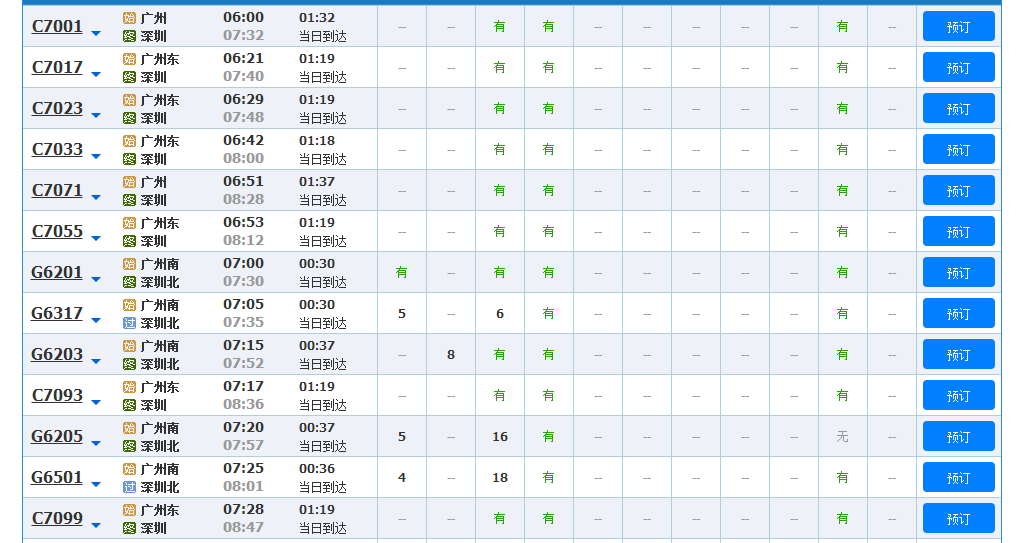Expand stop list arrow for C7033
Viewport: 1036px width, 543px height.
point(96,156)
